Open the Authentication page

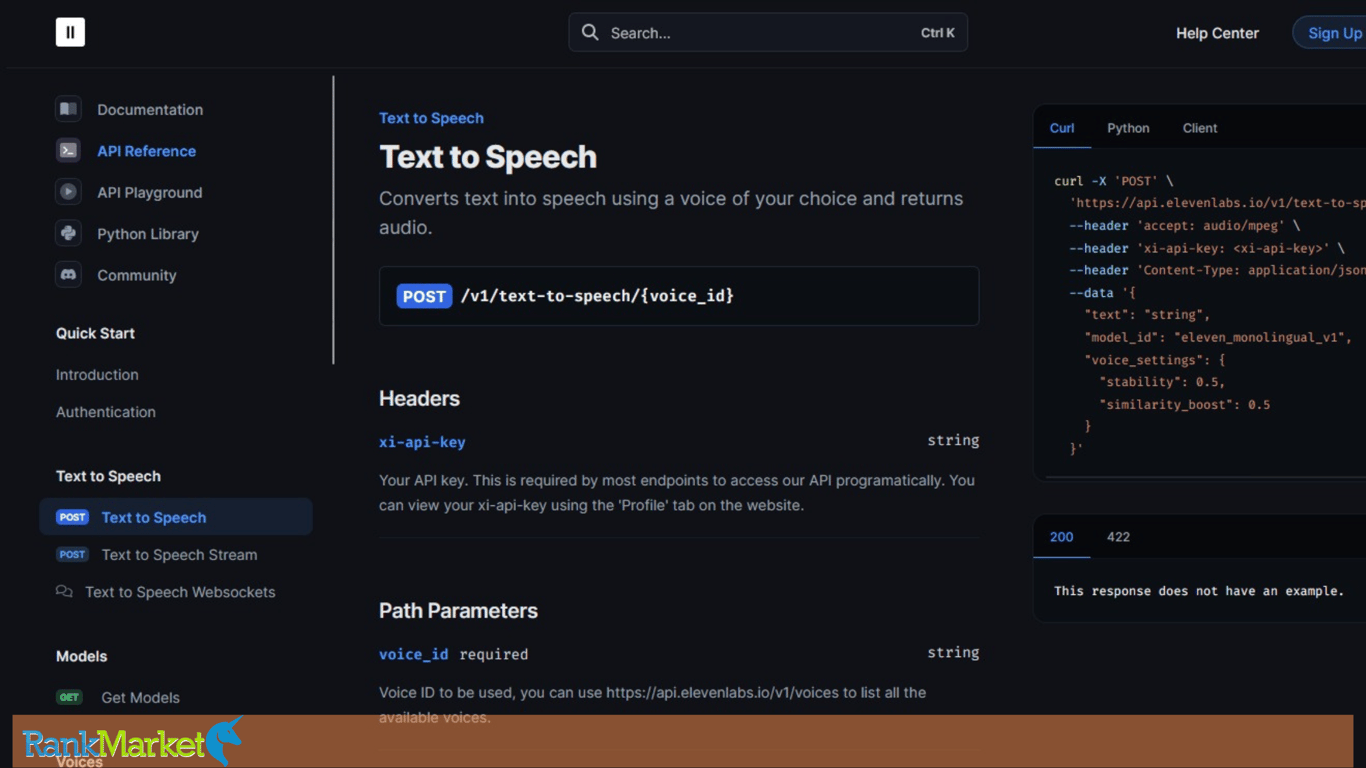[x=106, y=412]
